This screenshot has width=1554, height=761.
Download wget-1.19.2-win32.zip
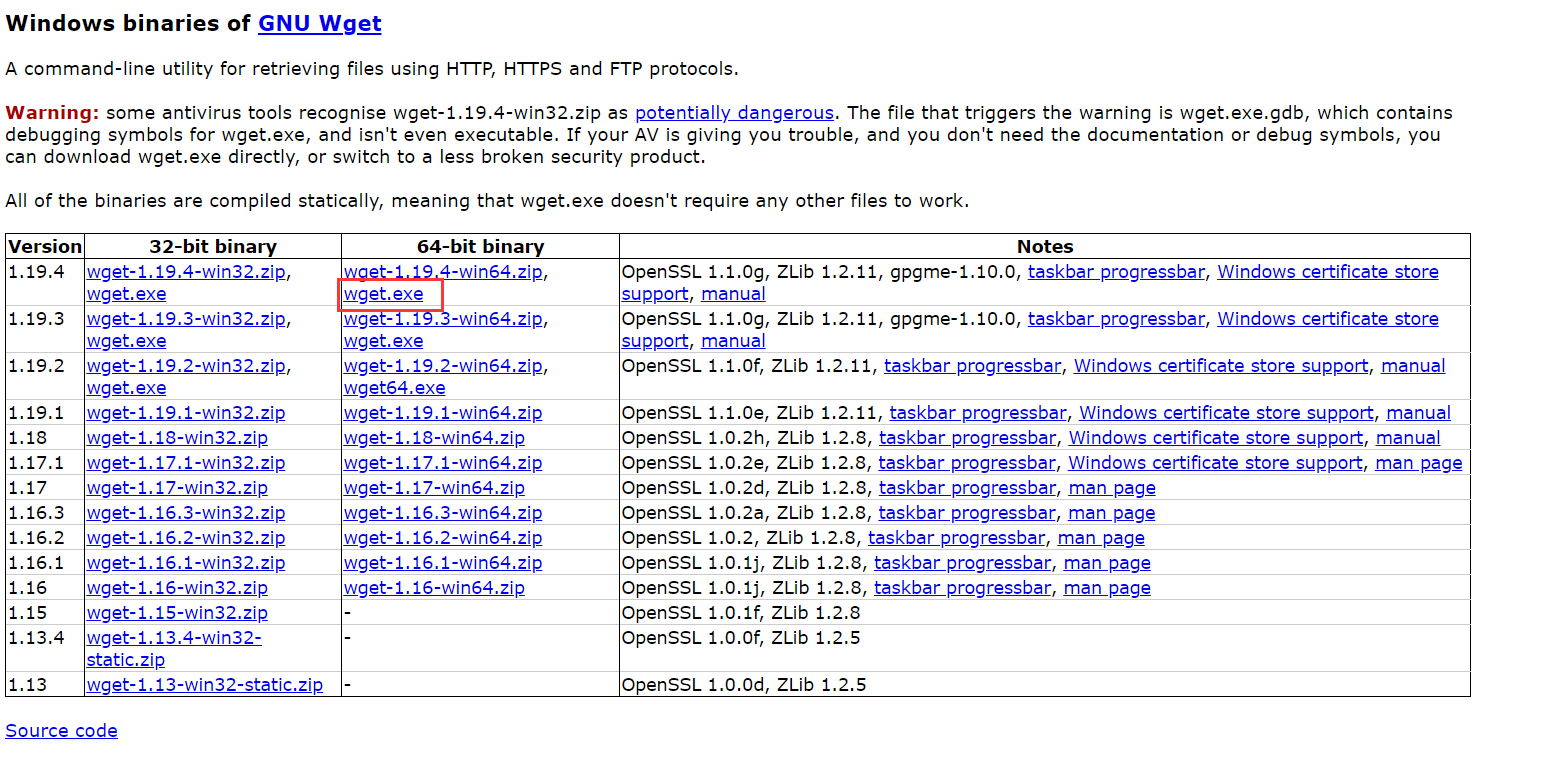tap(186, 366)
